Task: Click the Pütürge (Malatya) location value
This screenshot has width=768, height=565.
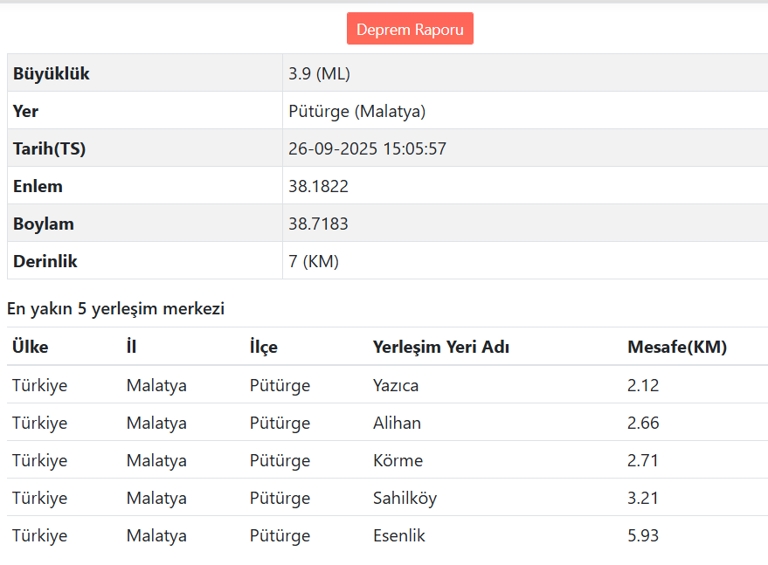Action: tap(357, 111)
